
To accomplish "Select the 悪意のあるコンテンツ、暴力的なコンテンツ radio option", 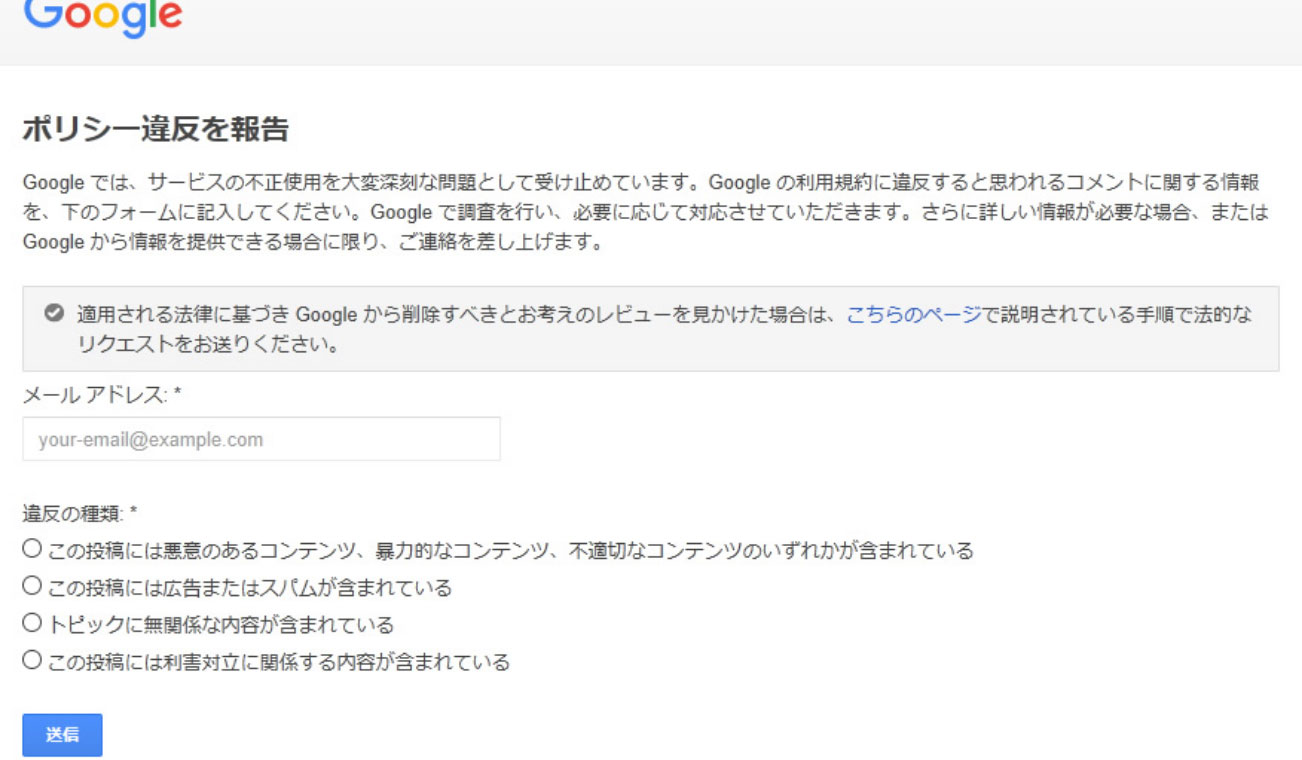I will point(32,548).
